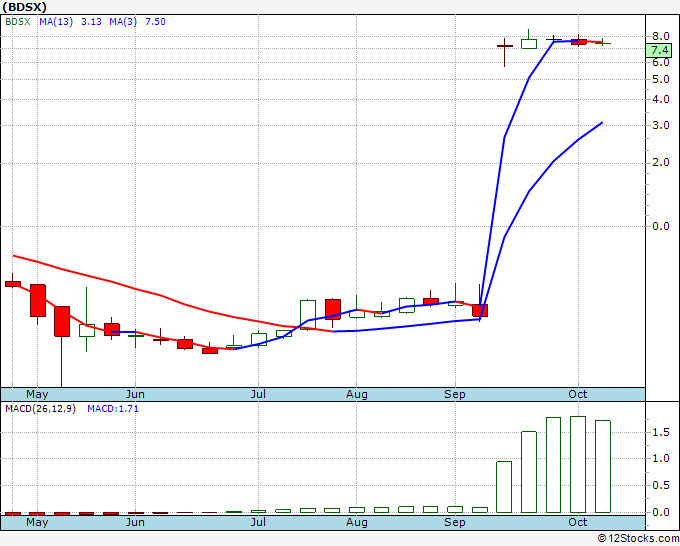Click Jun on the price chart time axis
The height and width of the screenshot is (546, 680).
[x=135, y=394]
